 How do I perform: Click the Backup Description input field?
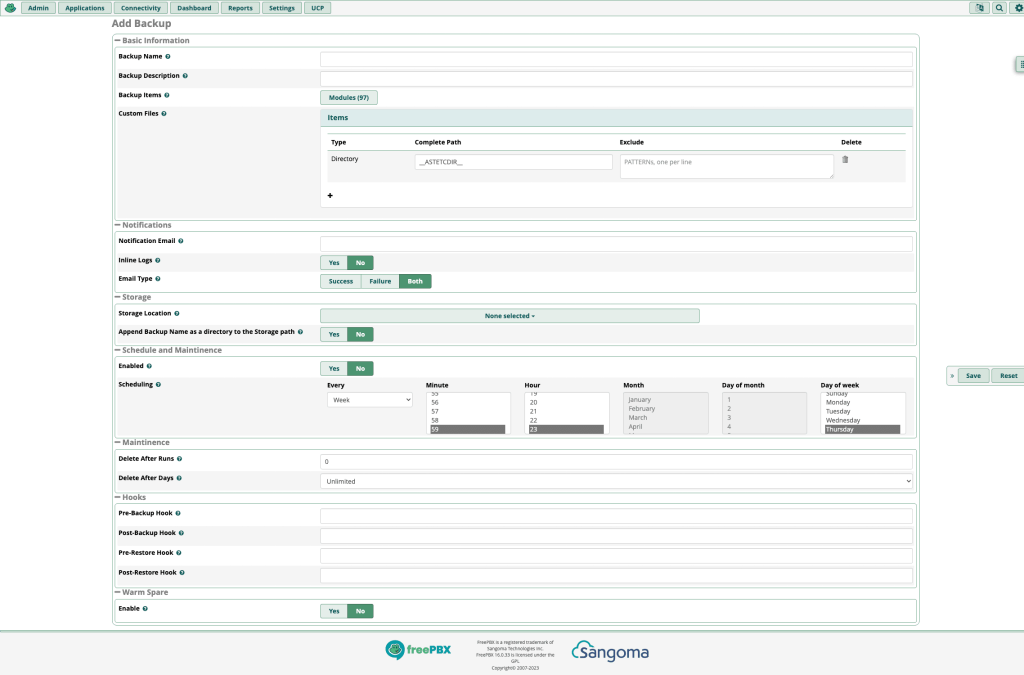point(616,79)
